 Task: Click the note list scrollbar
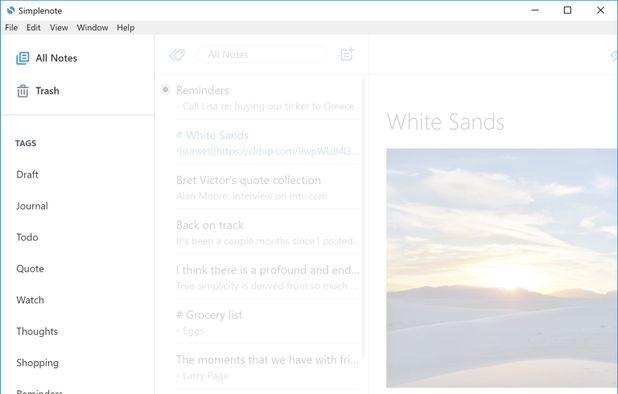point(363,217)
